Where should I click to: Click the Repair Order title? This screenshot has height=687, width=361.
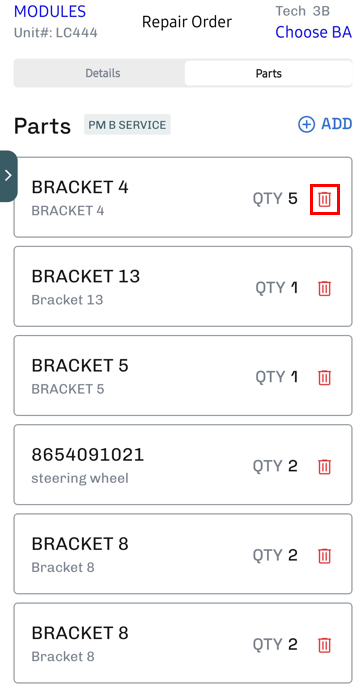point(187,21)
